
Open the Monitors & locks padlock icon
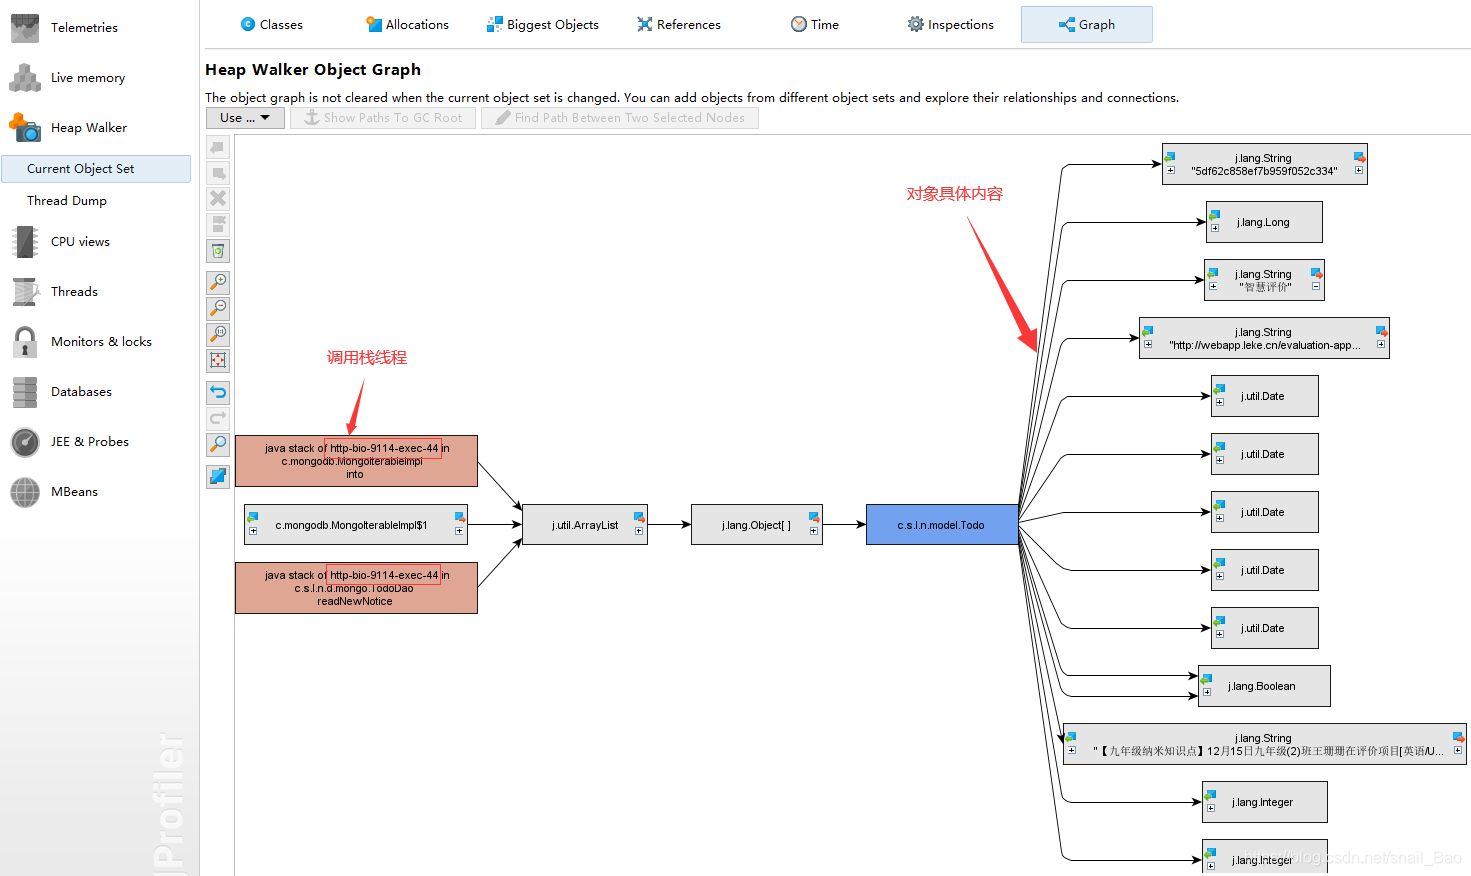tap(25, 342)
